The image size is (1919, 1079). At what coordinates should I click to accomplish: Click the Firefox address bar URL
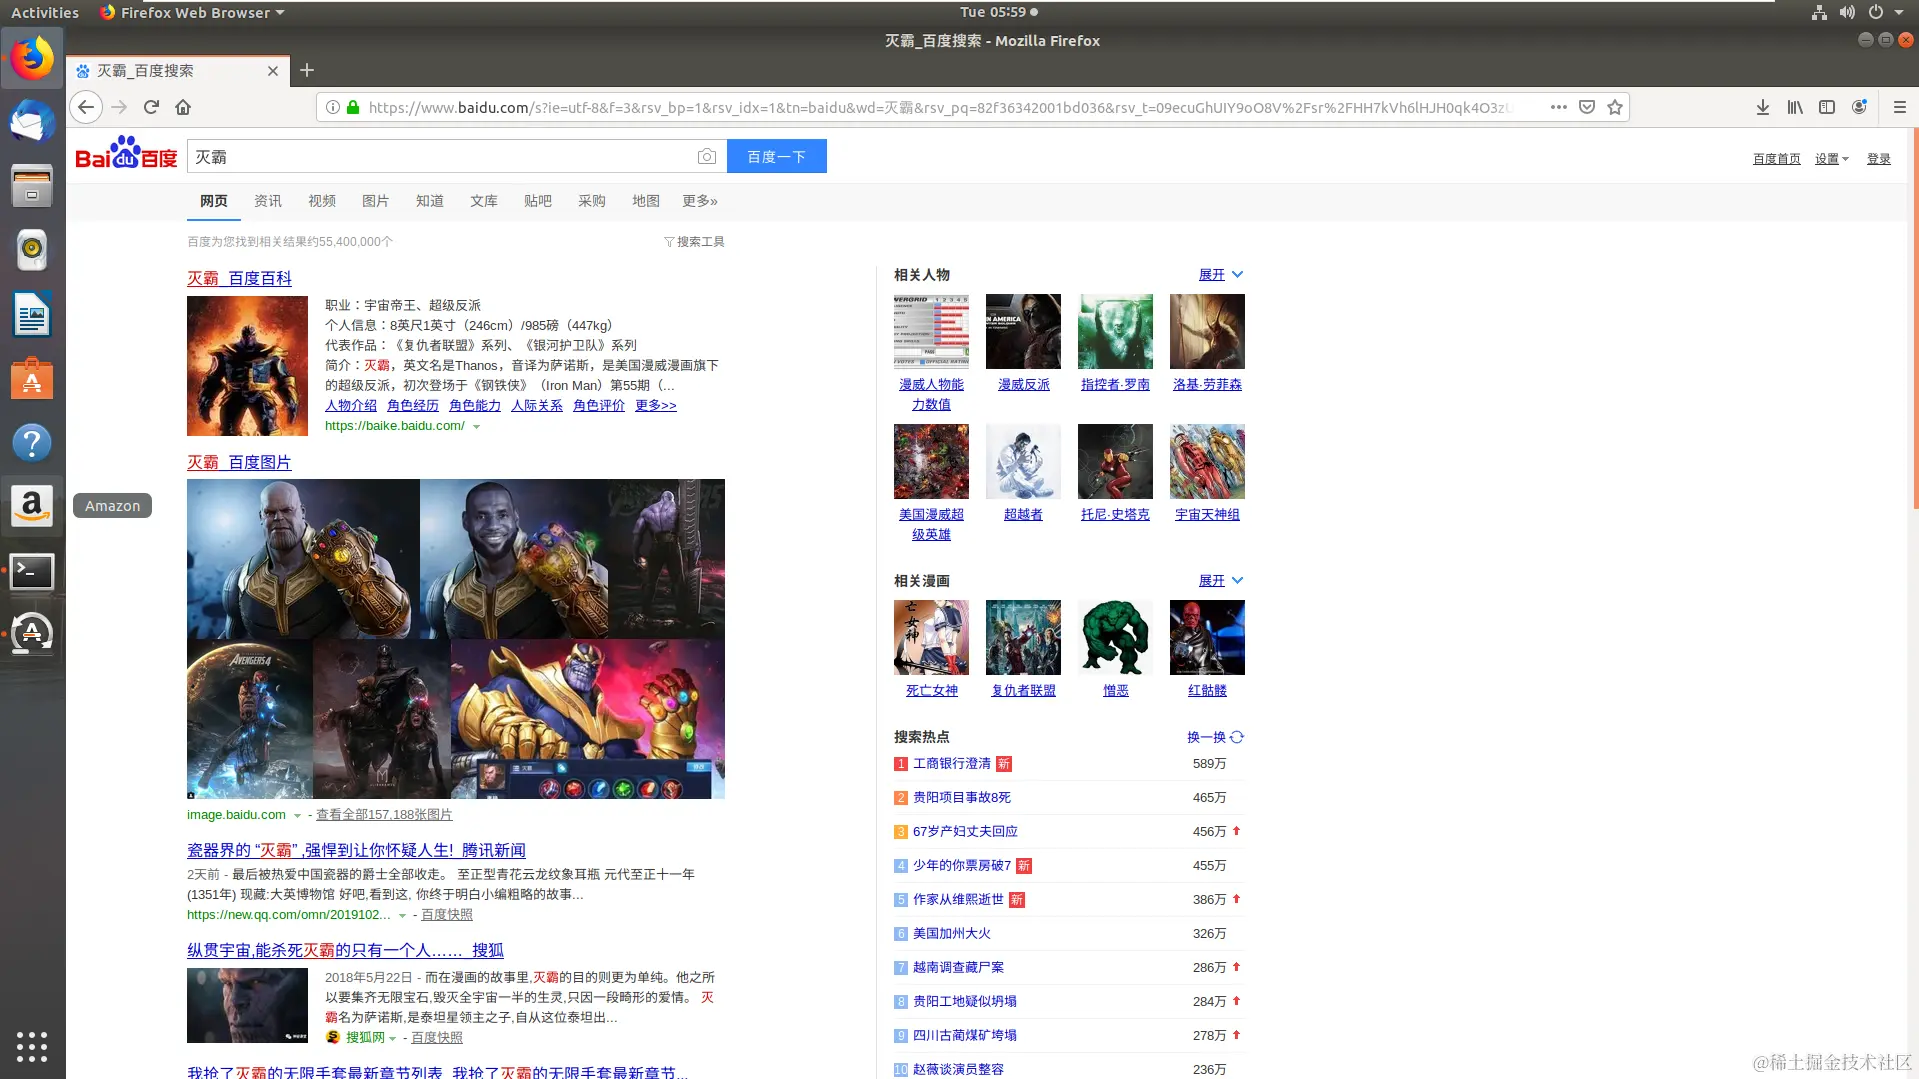point(940,107)
